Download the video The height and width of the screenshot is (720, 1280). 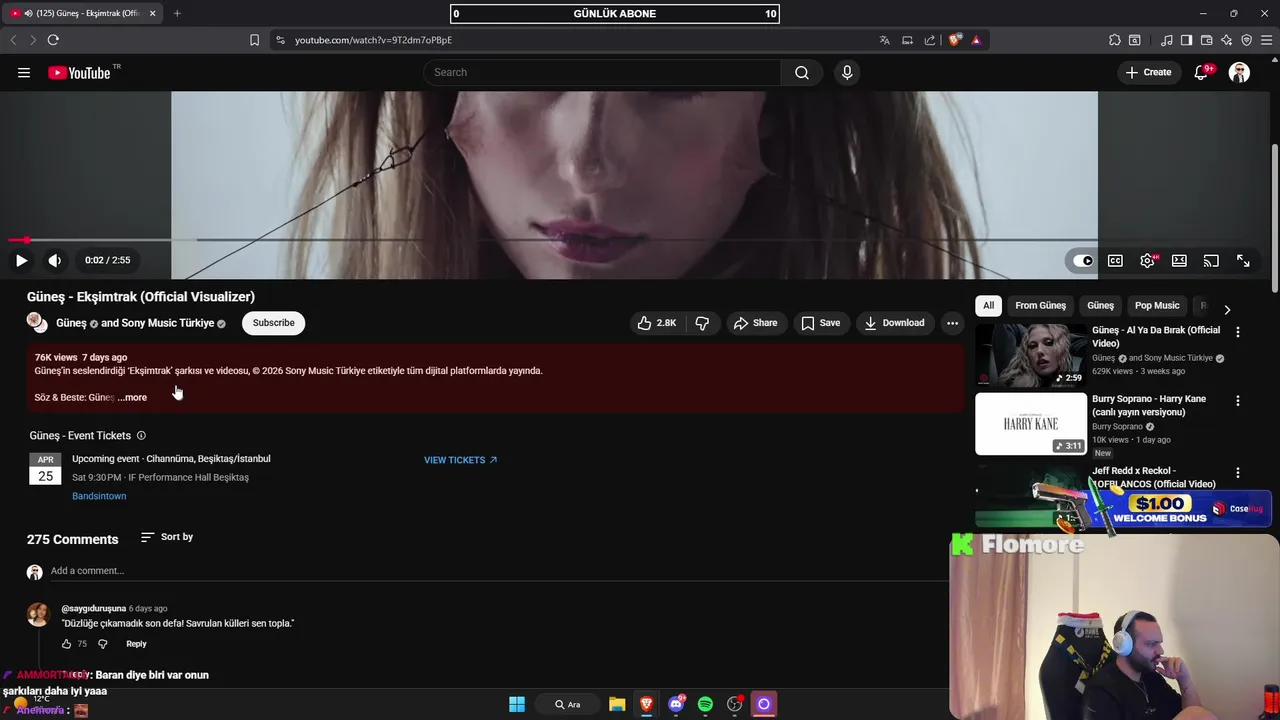pyautogui.click(x=894, y=323)
